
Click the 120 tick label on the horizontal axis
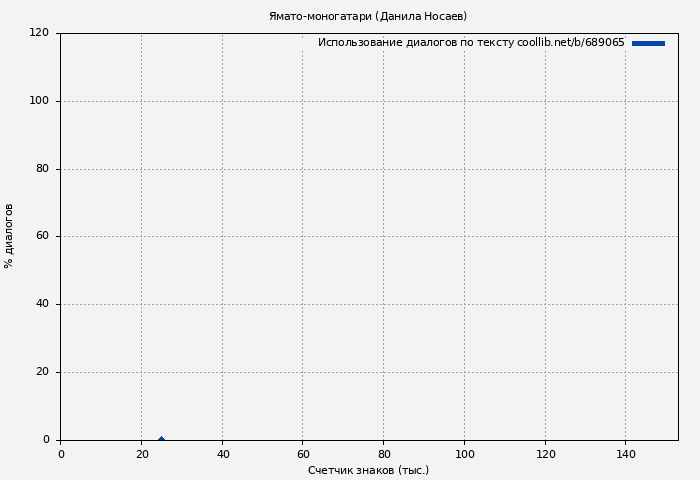tap(545, 454)
